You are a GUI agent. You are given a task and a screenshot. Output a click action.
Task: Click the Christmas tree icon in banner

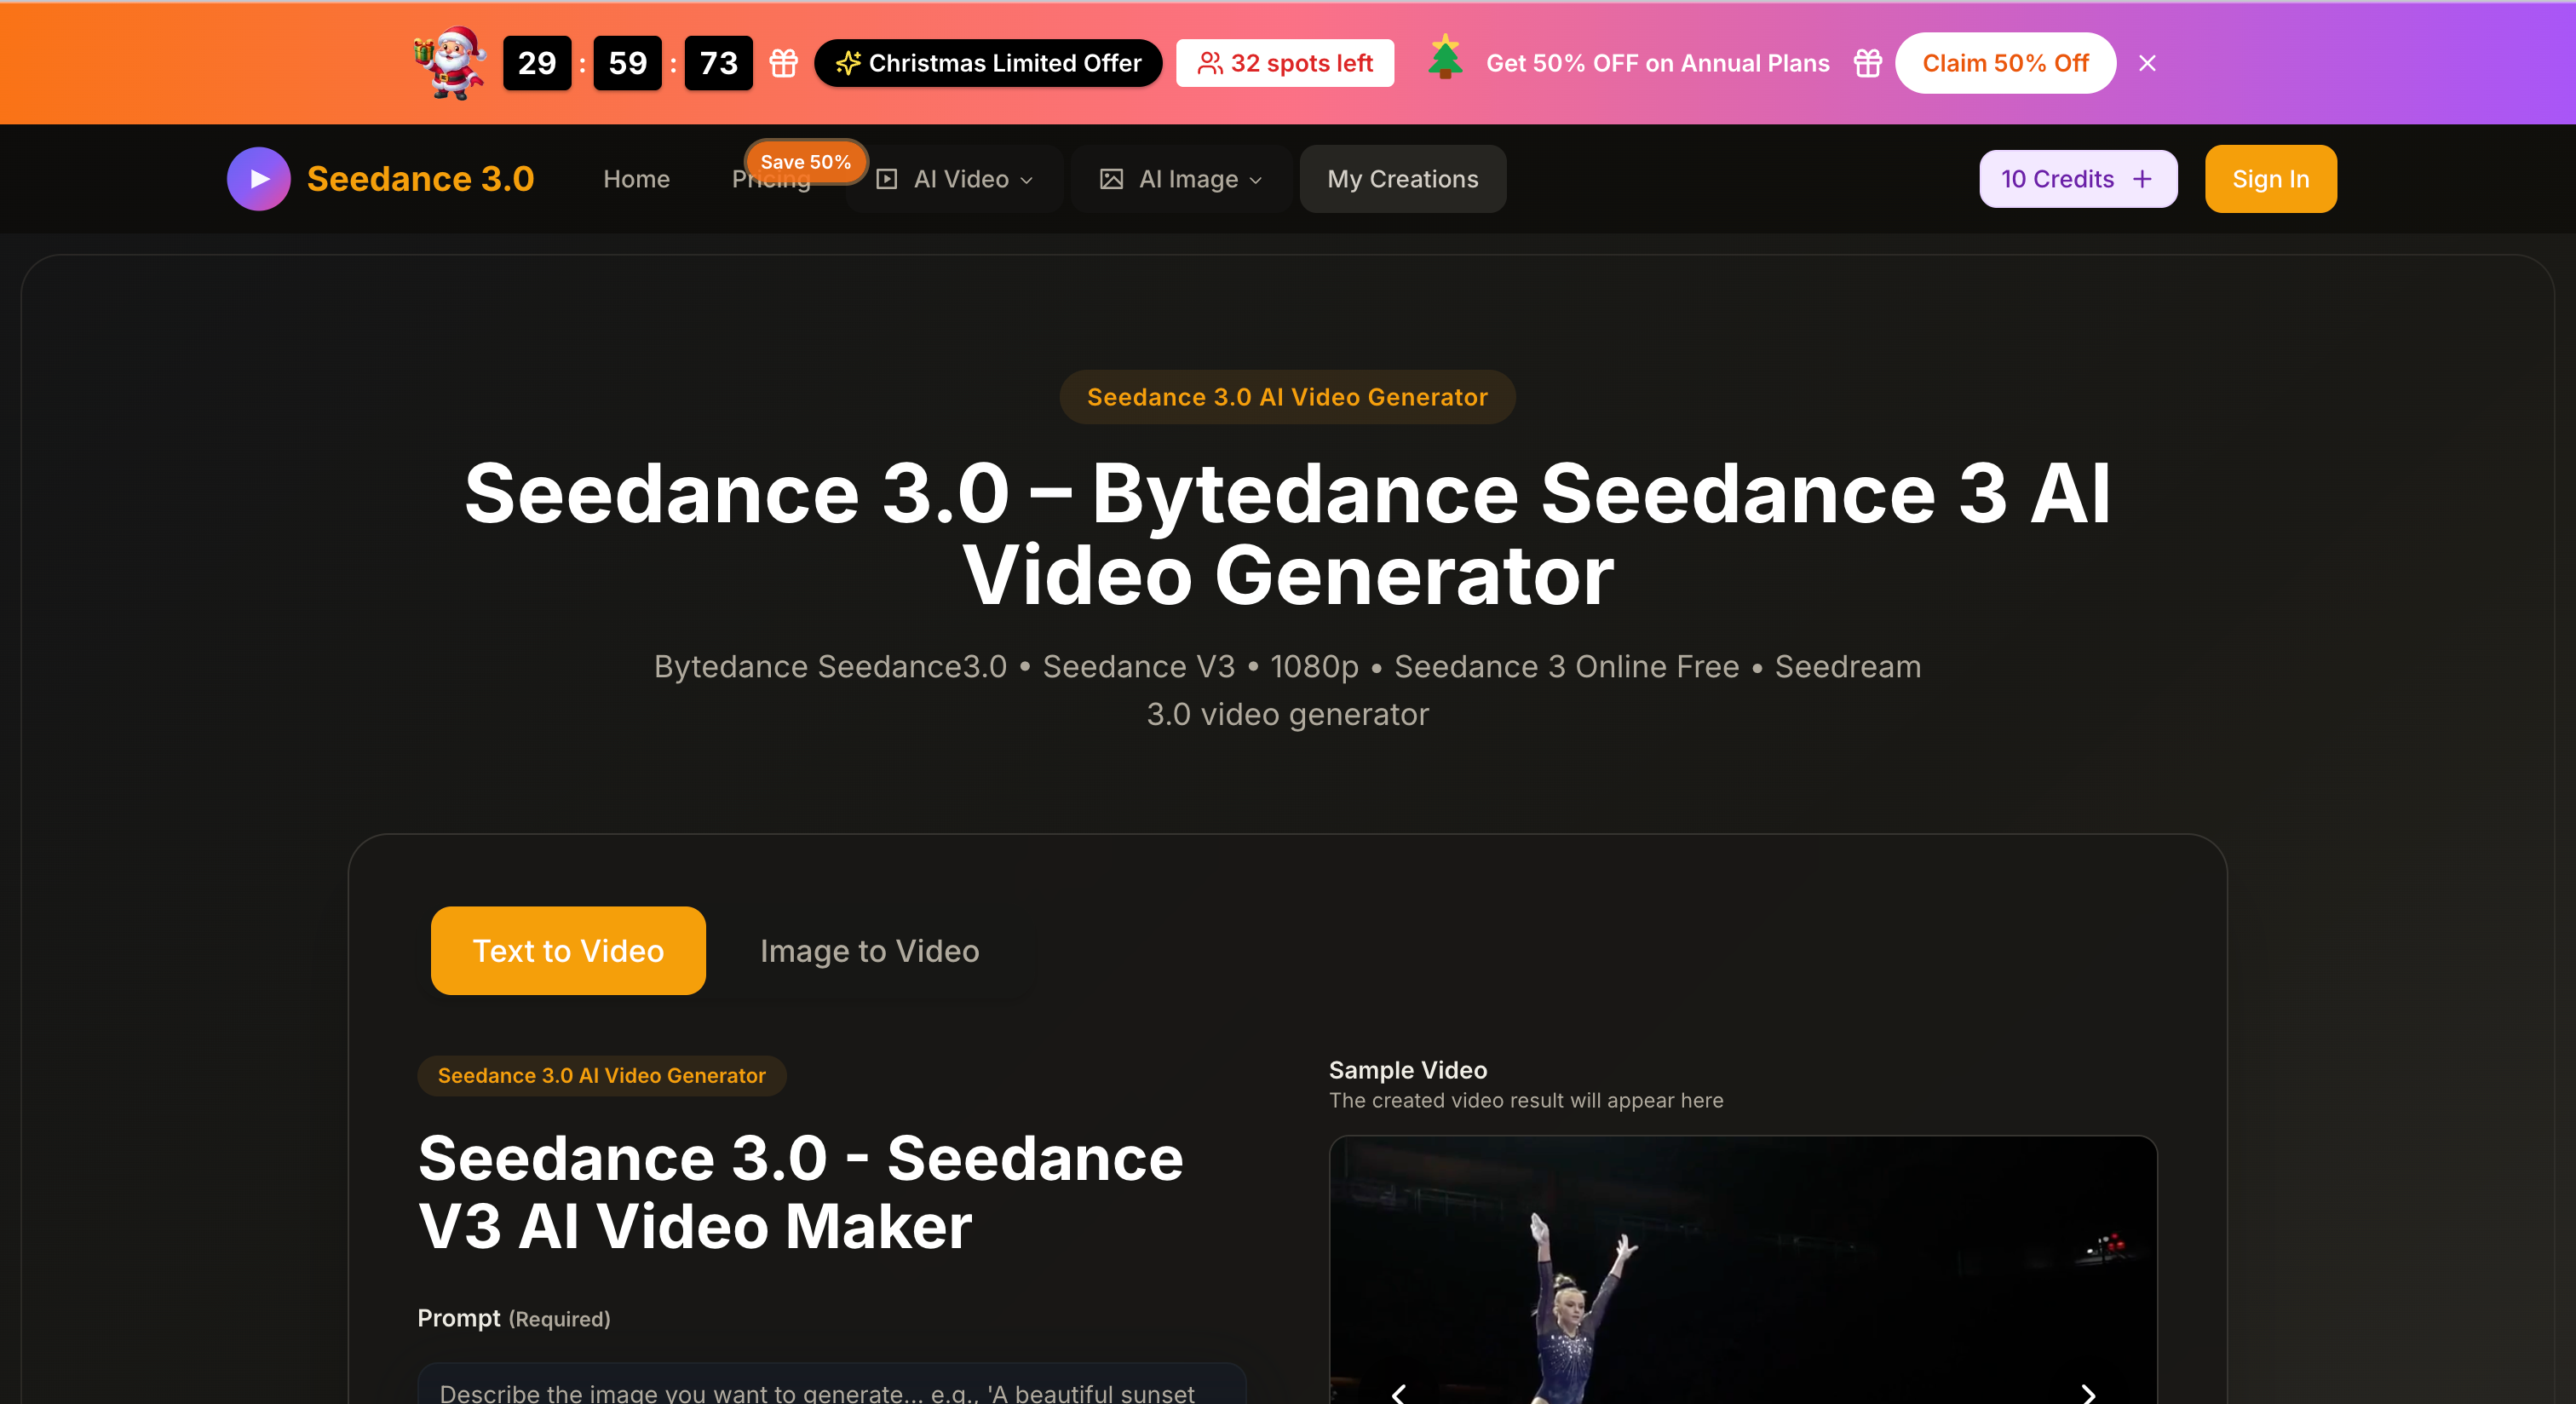pos(1445,58)
